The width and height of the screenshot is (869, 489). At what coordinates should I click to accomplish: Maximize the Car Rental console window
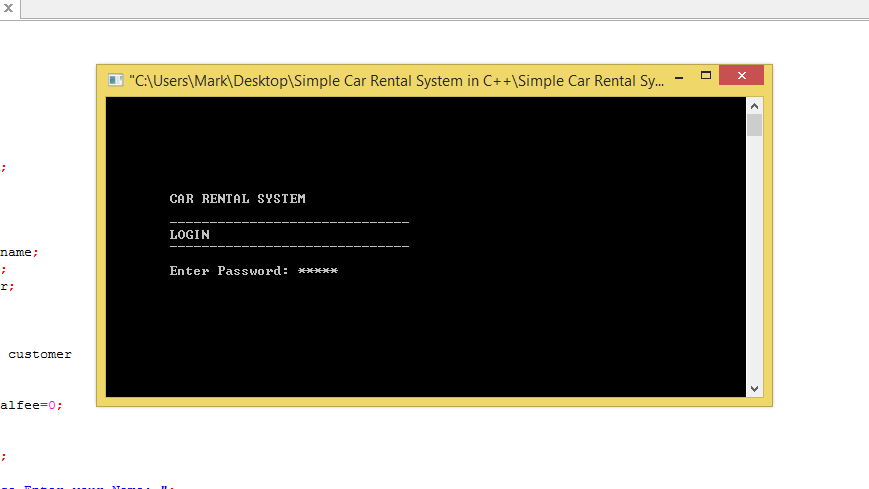(705, 77)
